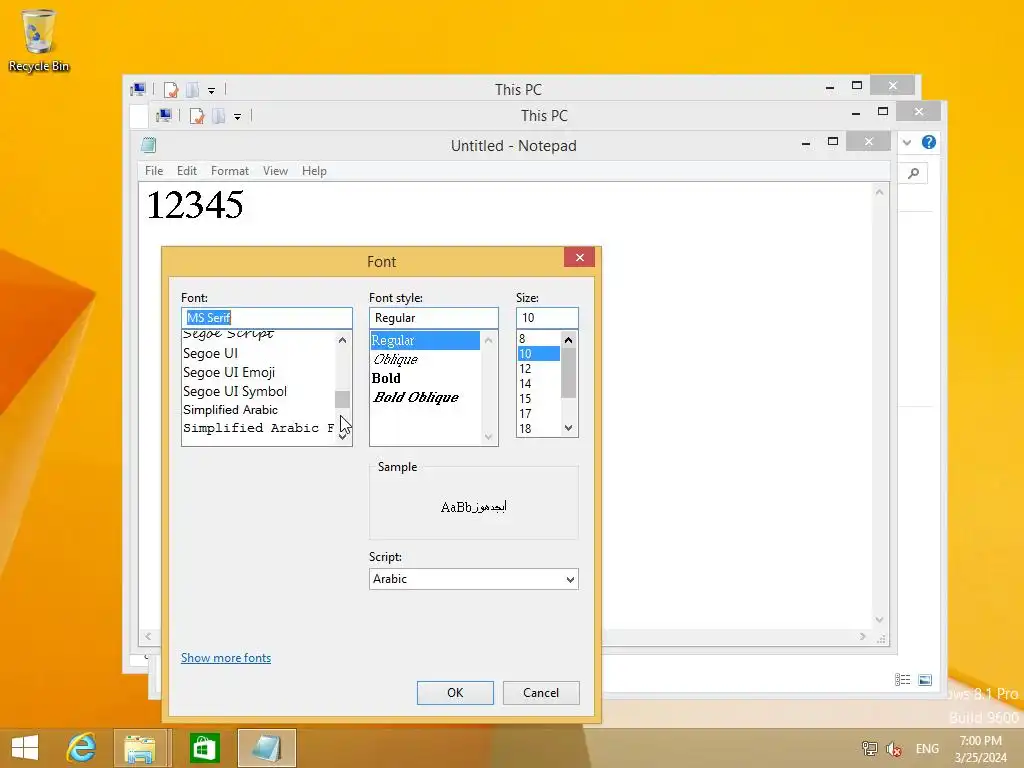Image resolution: width=1024 pixels, height=768 pixels.
Task: Click the Size input field
Action: 547,317
